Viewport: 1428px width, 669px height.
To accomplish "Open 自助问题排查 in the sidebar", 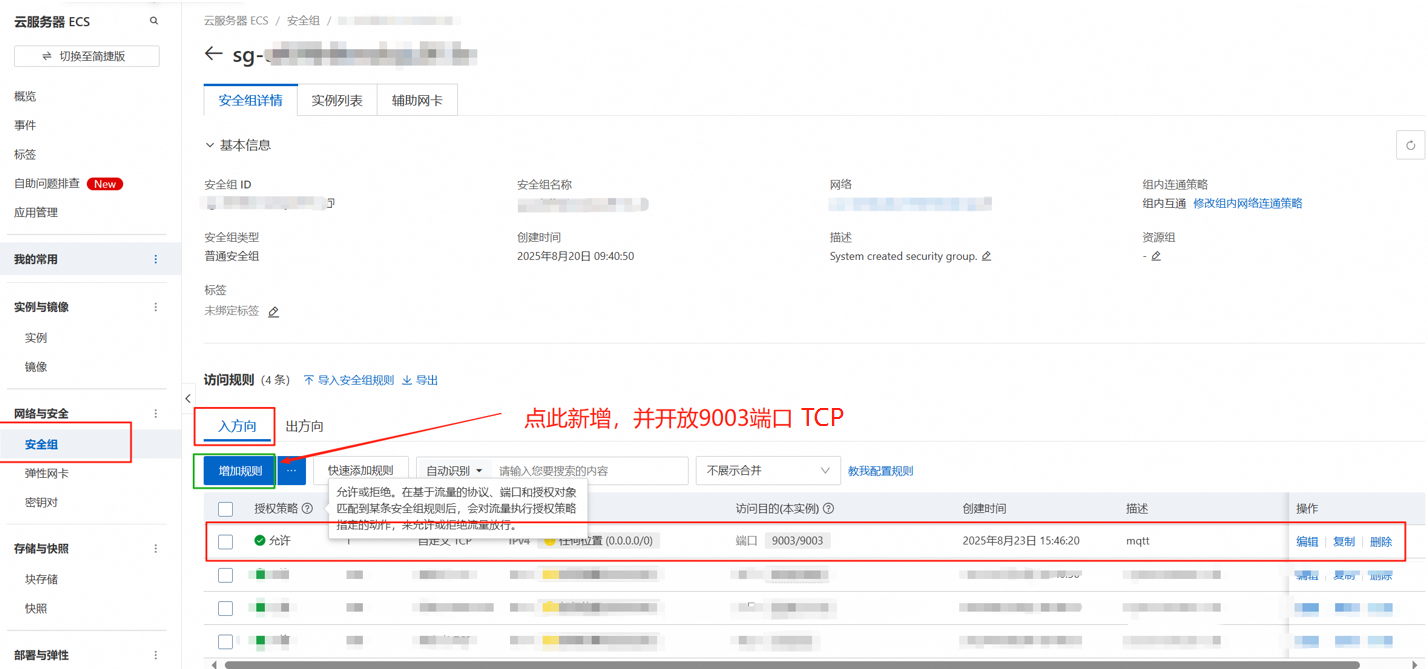I will coord(47,184).
